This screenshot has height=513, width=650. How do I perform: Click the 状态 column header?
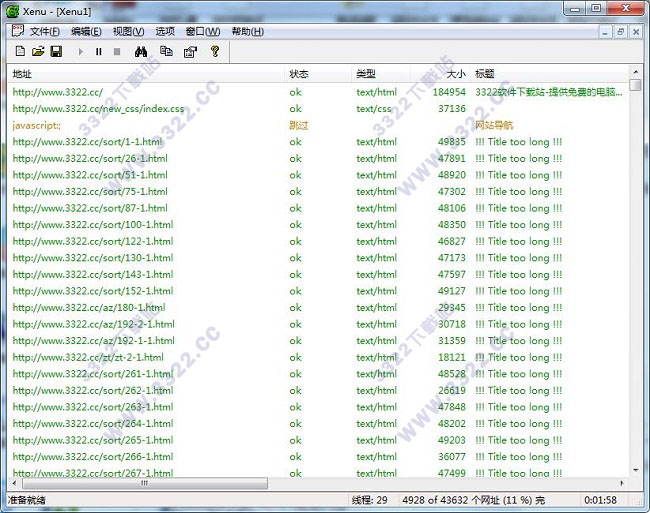pyautogui.click(x=299, y=74)
